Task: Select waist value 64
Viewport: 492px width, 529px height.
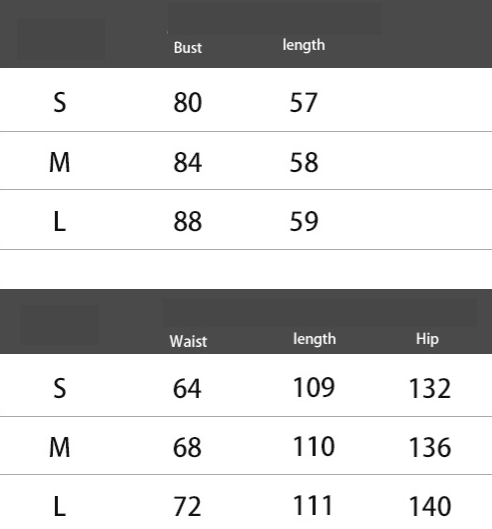Action: (x=187, y=388)
